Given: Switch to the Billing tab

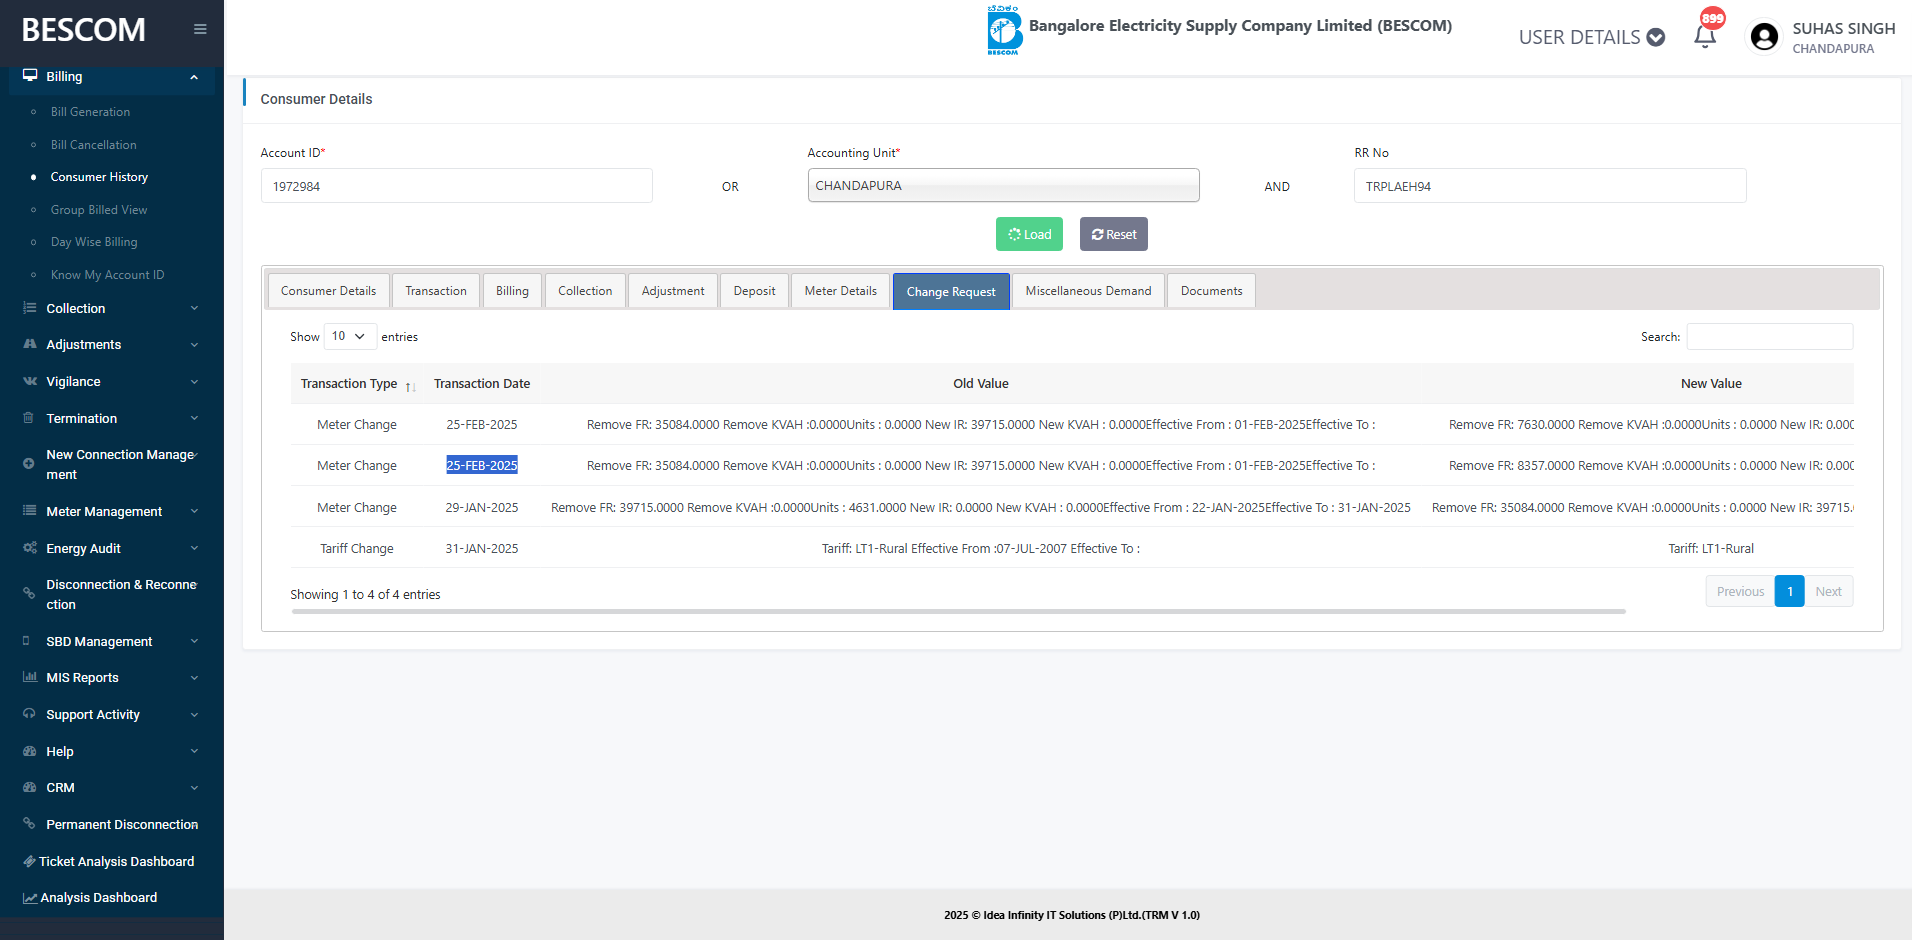Looking at the screenshot, I should pyautogui.click(x=512, y=291).
